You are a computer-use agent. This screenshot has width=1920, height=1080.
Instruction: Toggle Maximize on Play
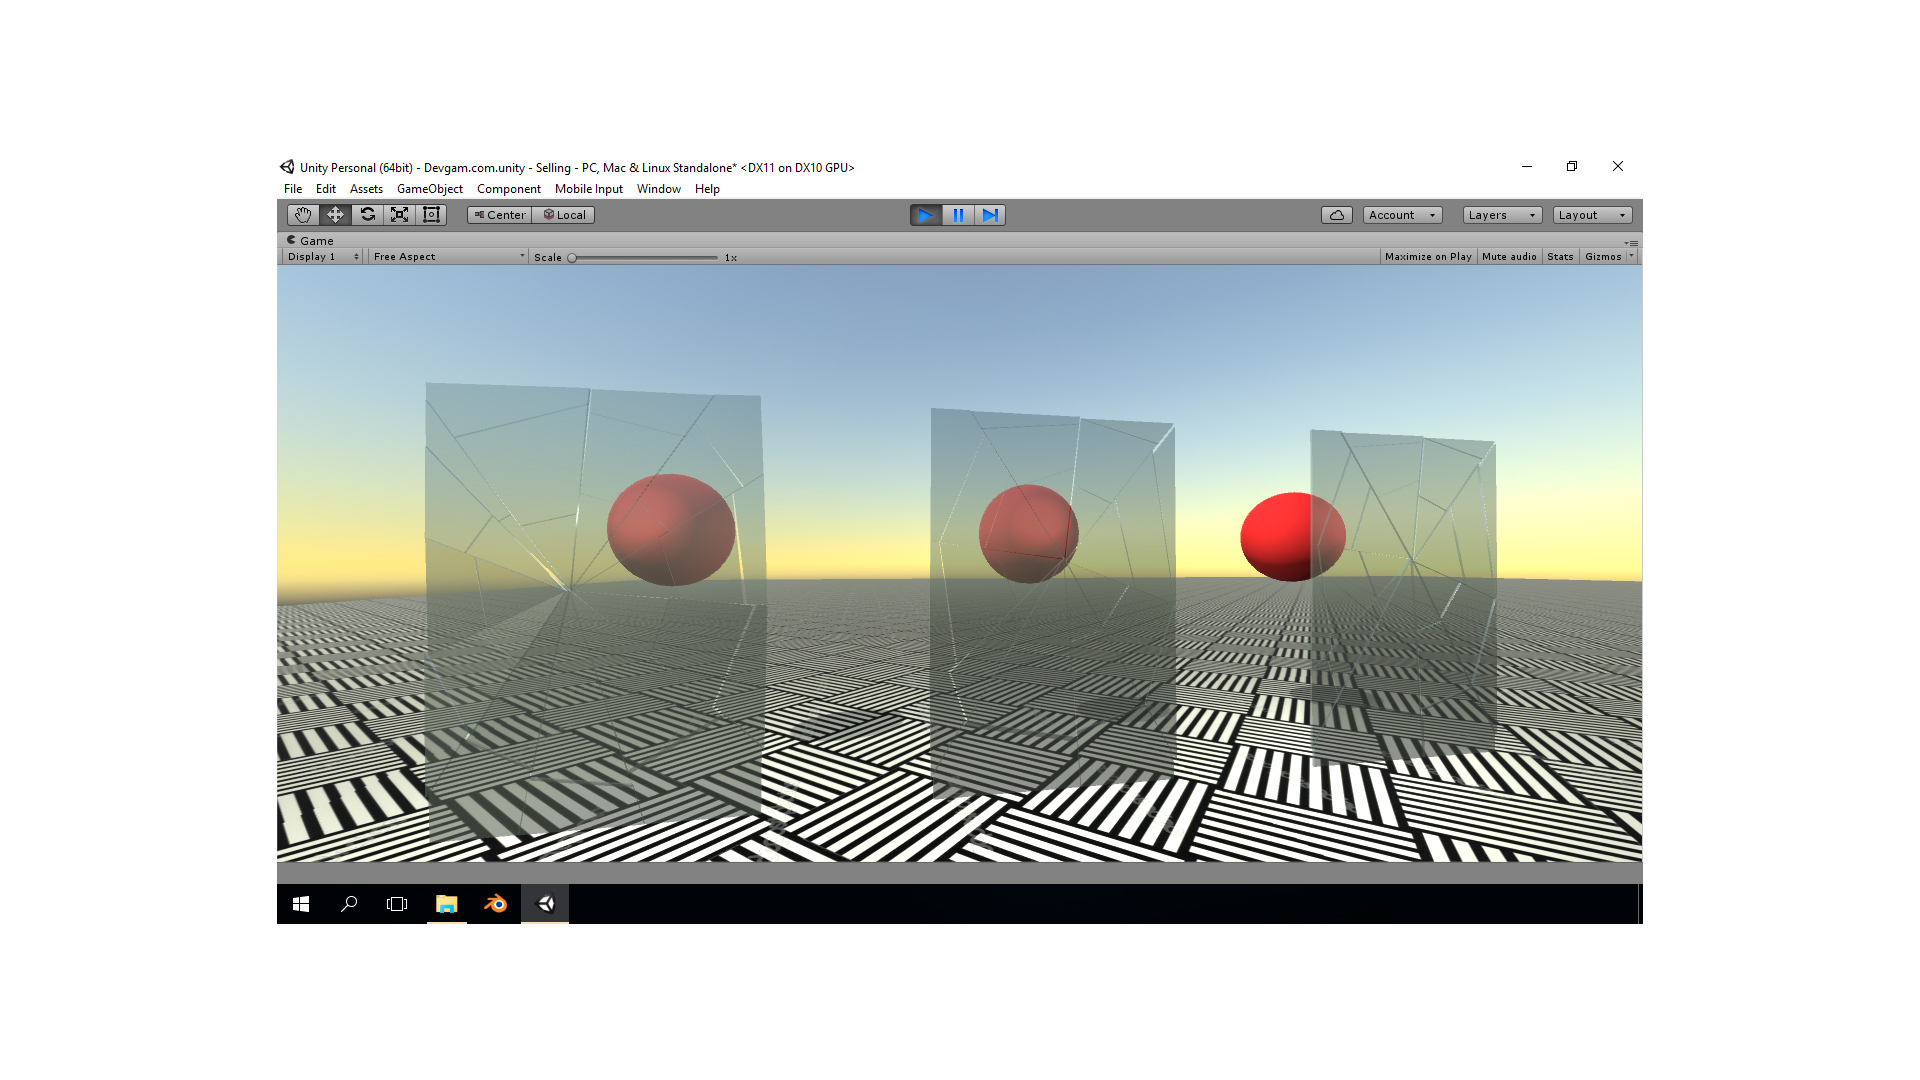pyautogui.click(x=1428, y=257)
